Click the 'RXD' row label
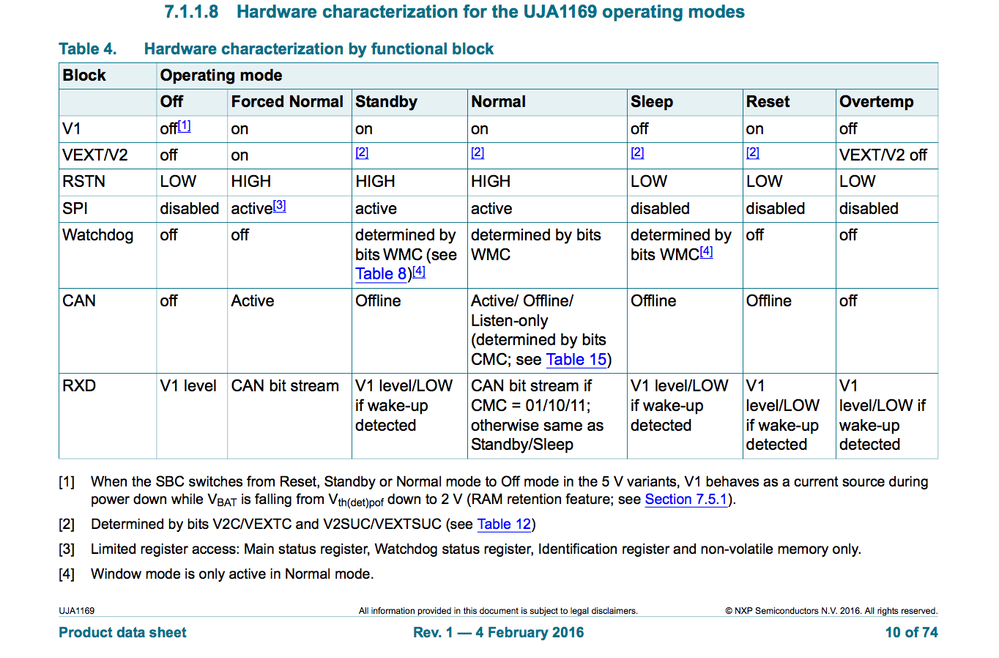 point(79,386)
